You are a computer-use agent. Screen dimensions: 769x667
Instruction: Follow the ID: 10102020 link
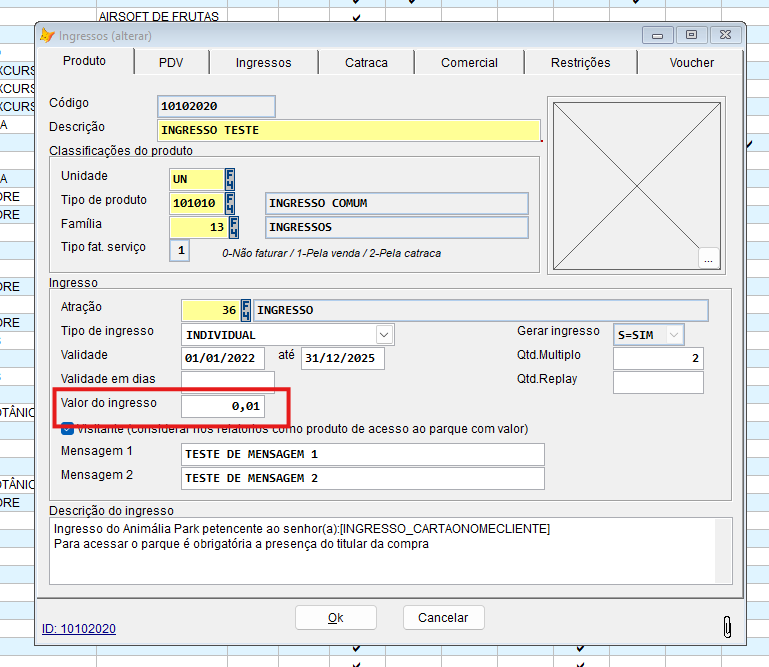tap(79, 629)
